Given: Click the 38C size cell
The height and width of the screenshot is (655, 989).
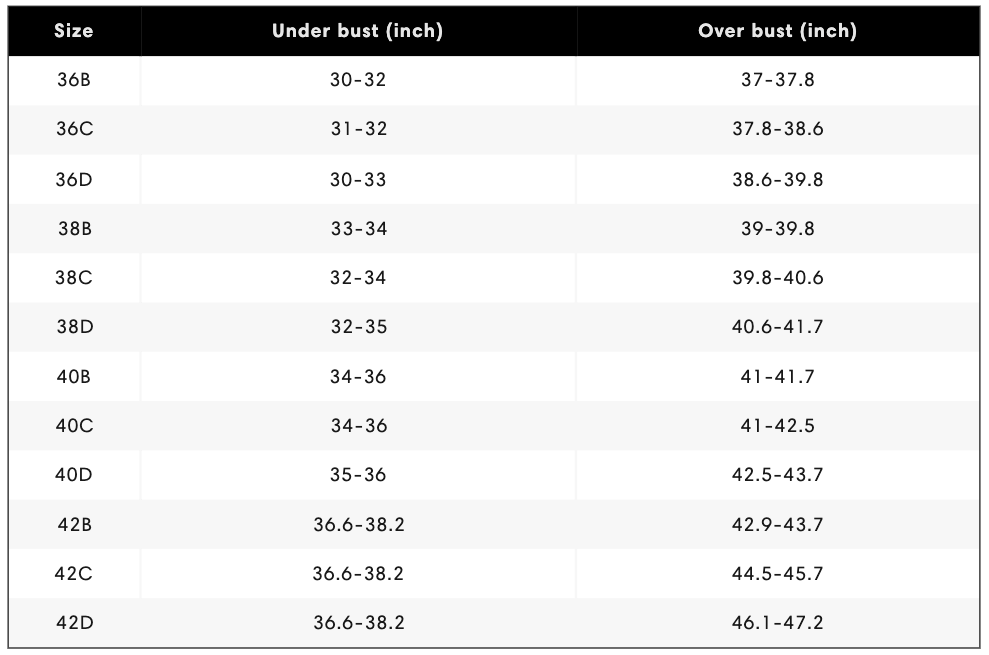Looking at the screenshot, I should [74, 277].
